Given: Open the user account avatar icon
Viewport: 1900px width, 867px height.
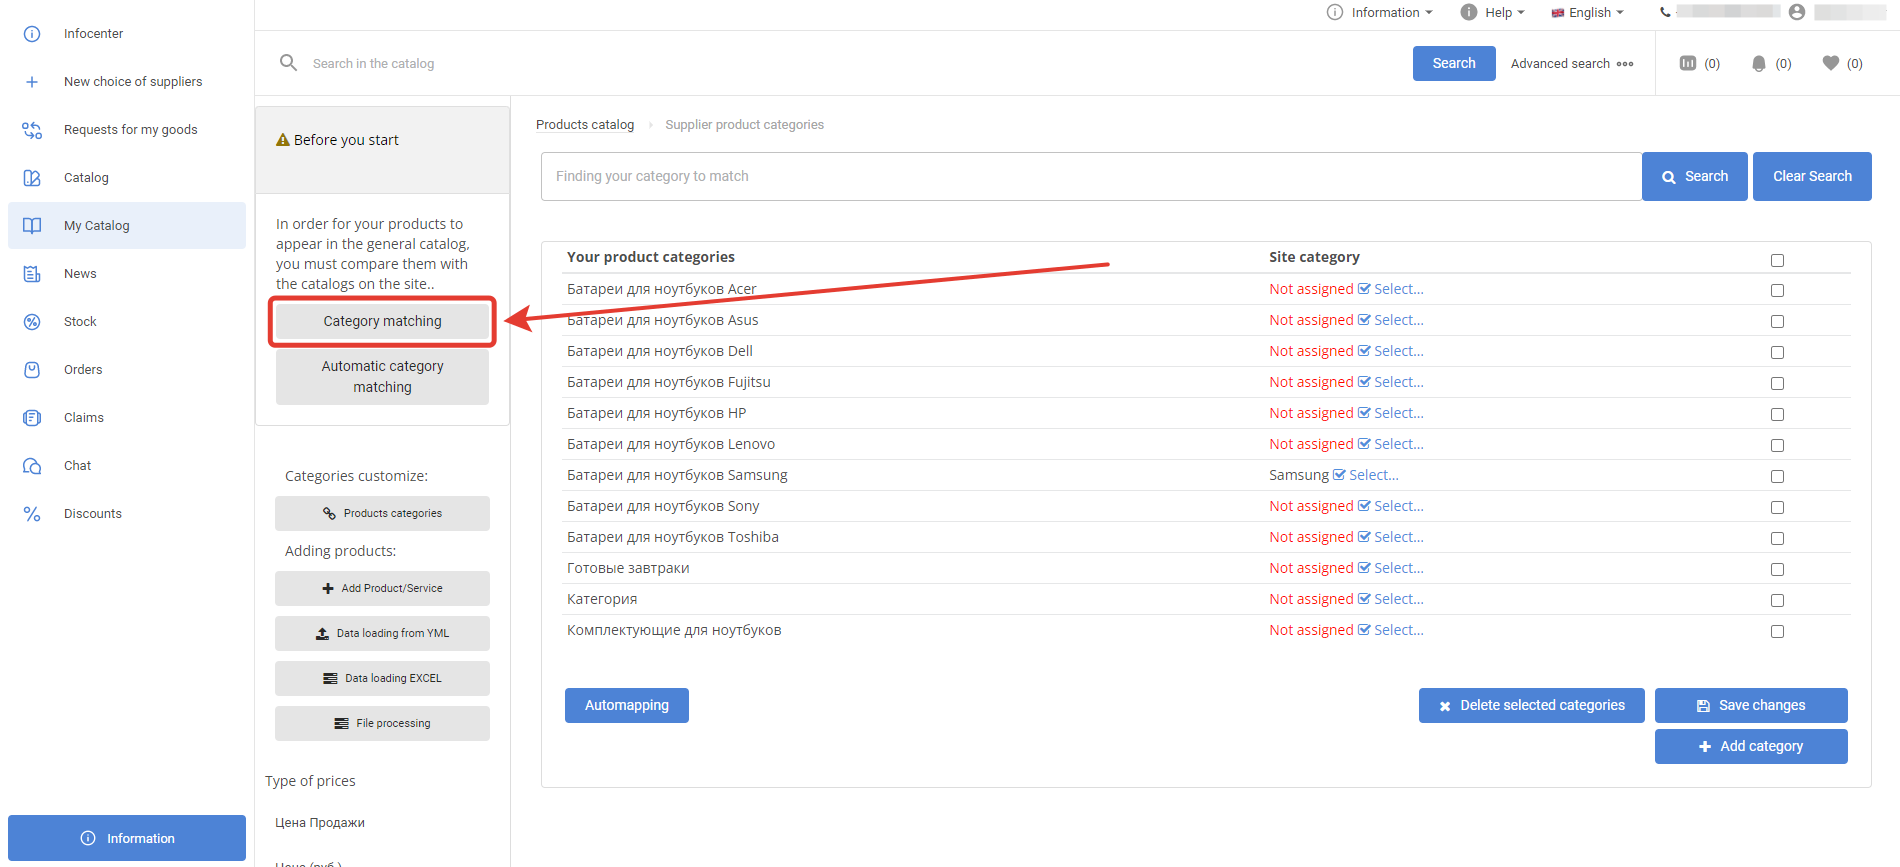Looking at the screenshot, I should point(1797,12).
